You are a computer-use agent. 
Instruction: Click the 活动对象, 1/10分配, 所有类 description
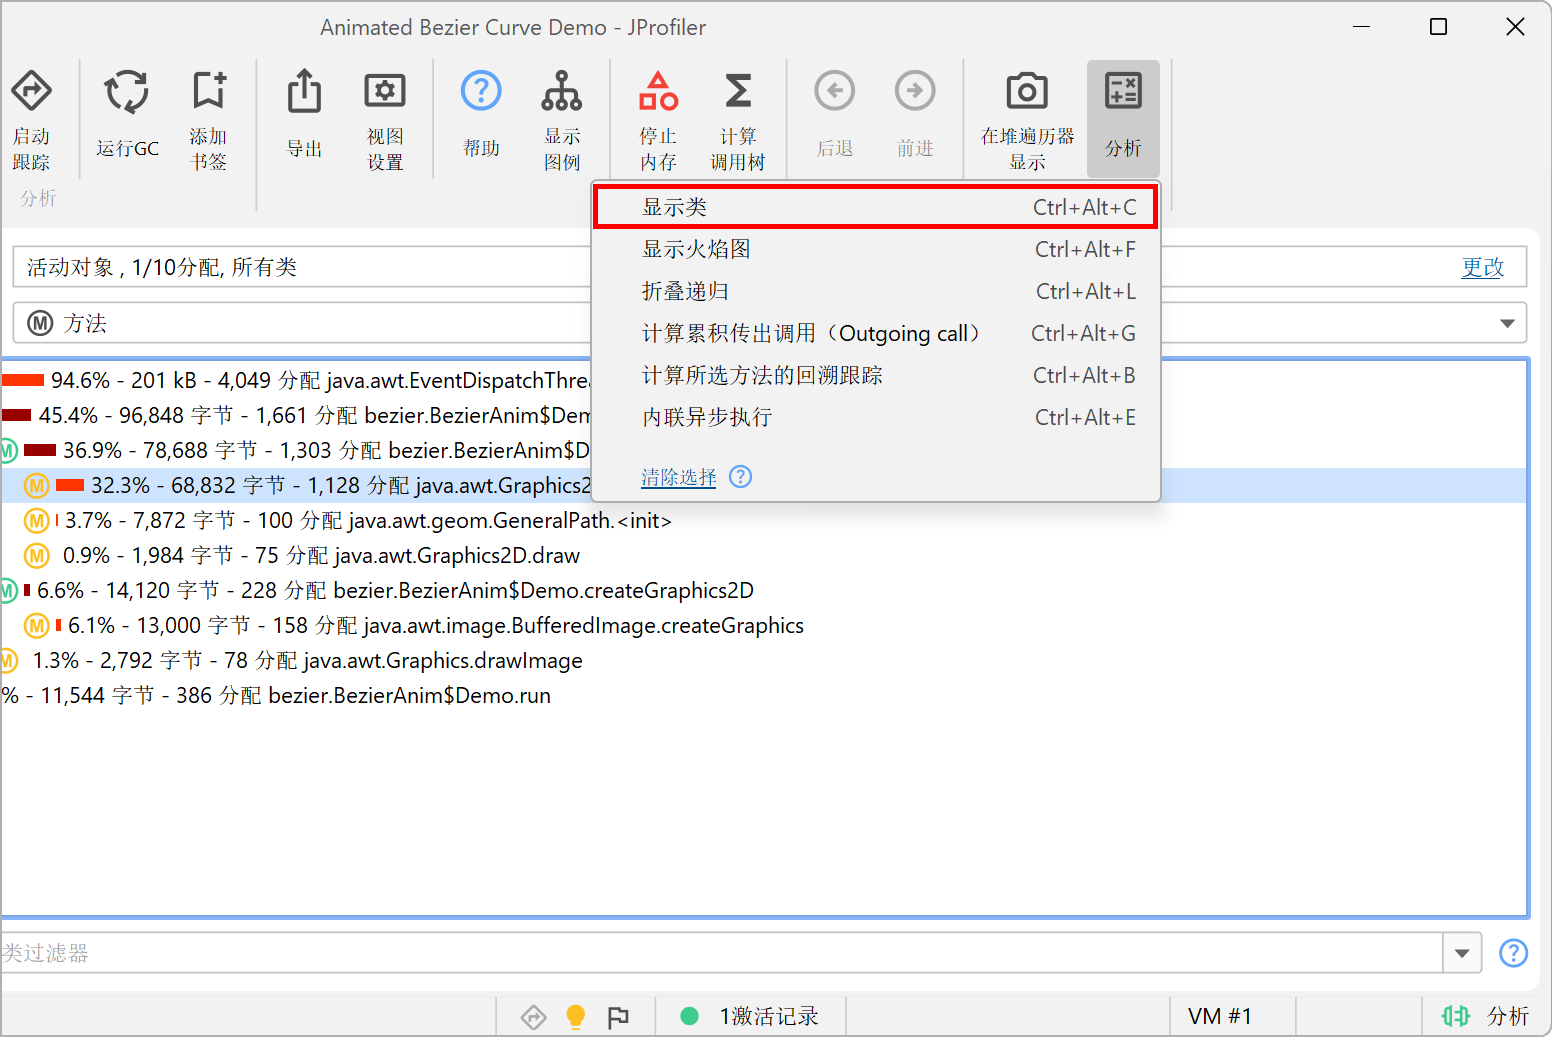(x=162, y=267)
